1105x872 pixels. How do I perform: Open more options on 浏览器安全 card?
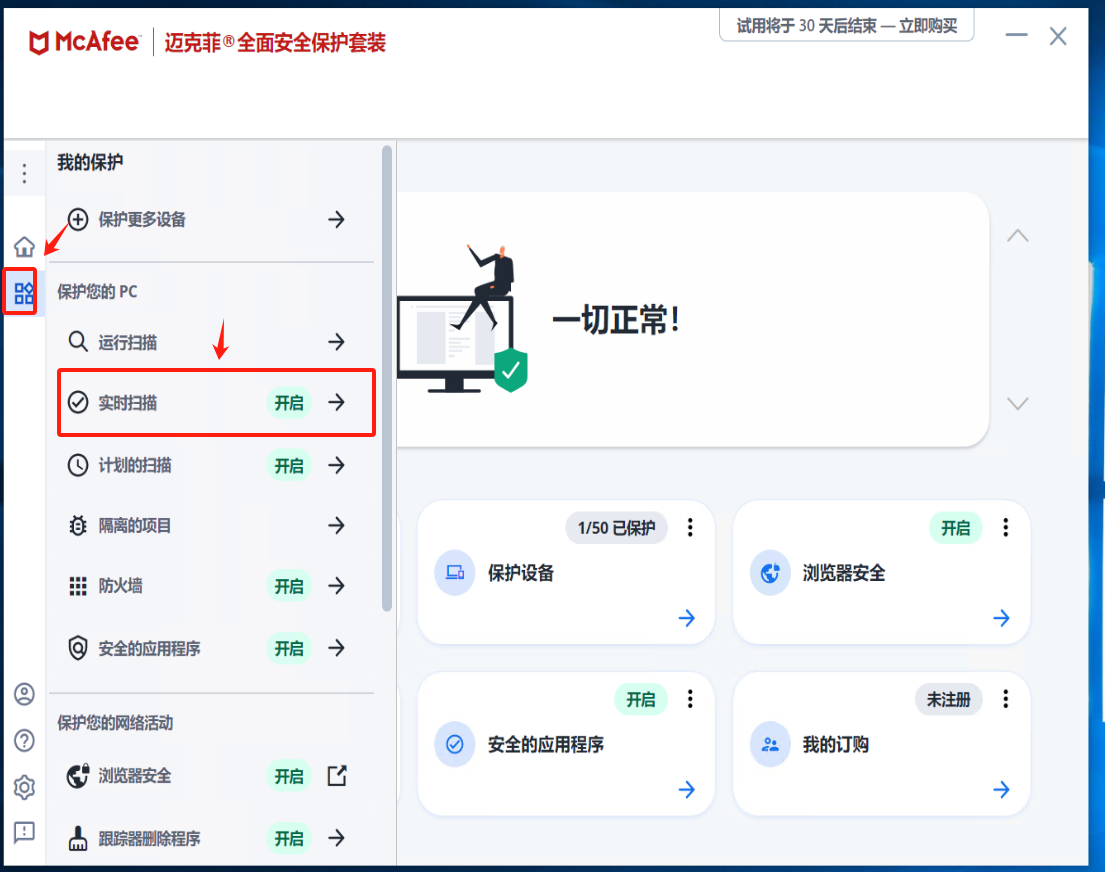[x=1006, y=527]
